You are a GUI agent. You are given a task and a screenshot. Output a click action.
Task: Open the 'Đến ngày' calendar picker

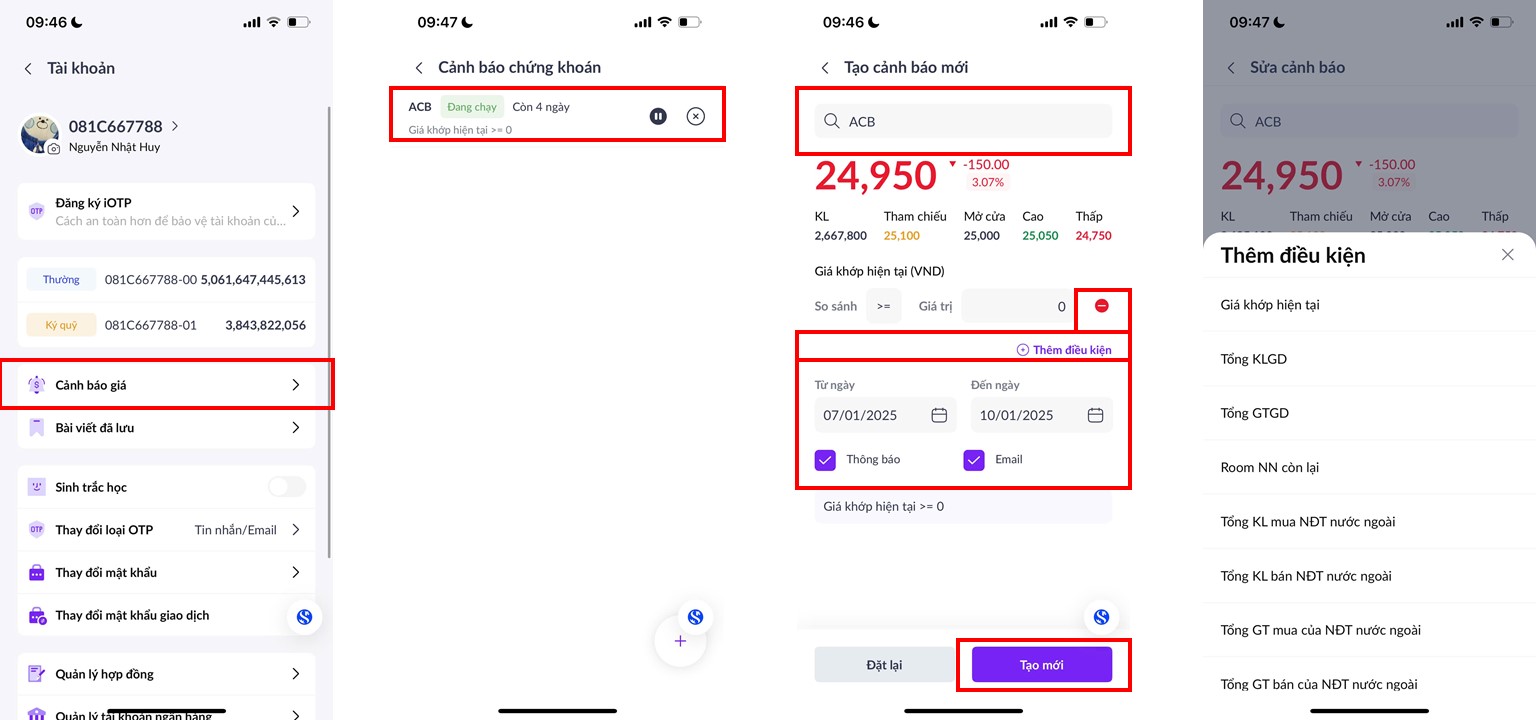1095,415
